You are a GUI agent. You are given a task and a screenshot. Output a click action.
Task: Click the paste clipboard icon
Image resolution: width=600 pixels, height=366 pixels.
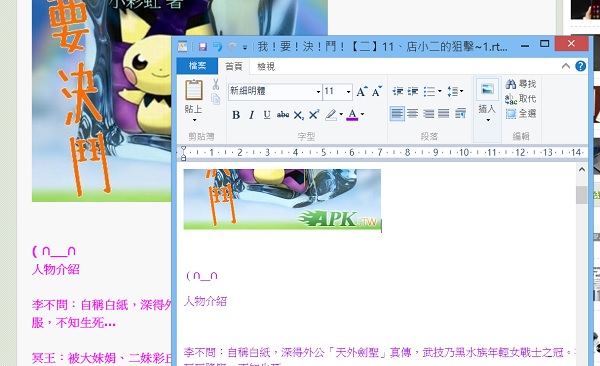click(x=194, y=90)
